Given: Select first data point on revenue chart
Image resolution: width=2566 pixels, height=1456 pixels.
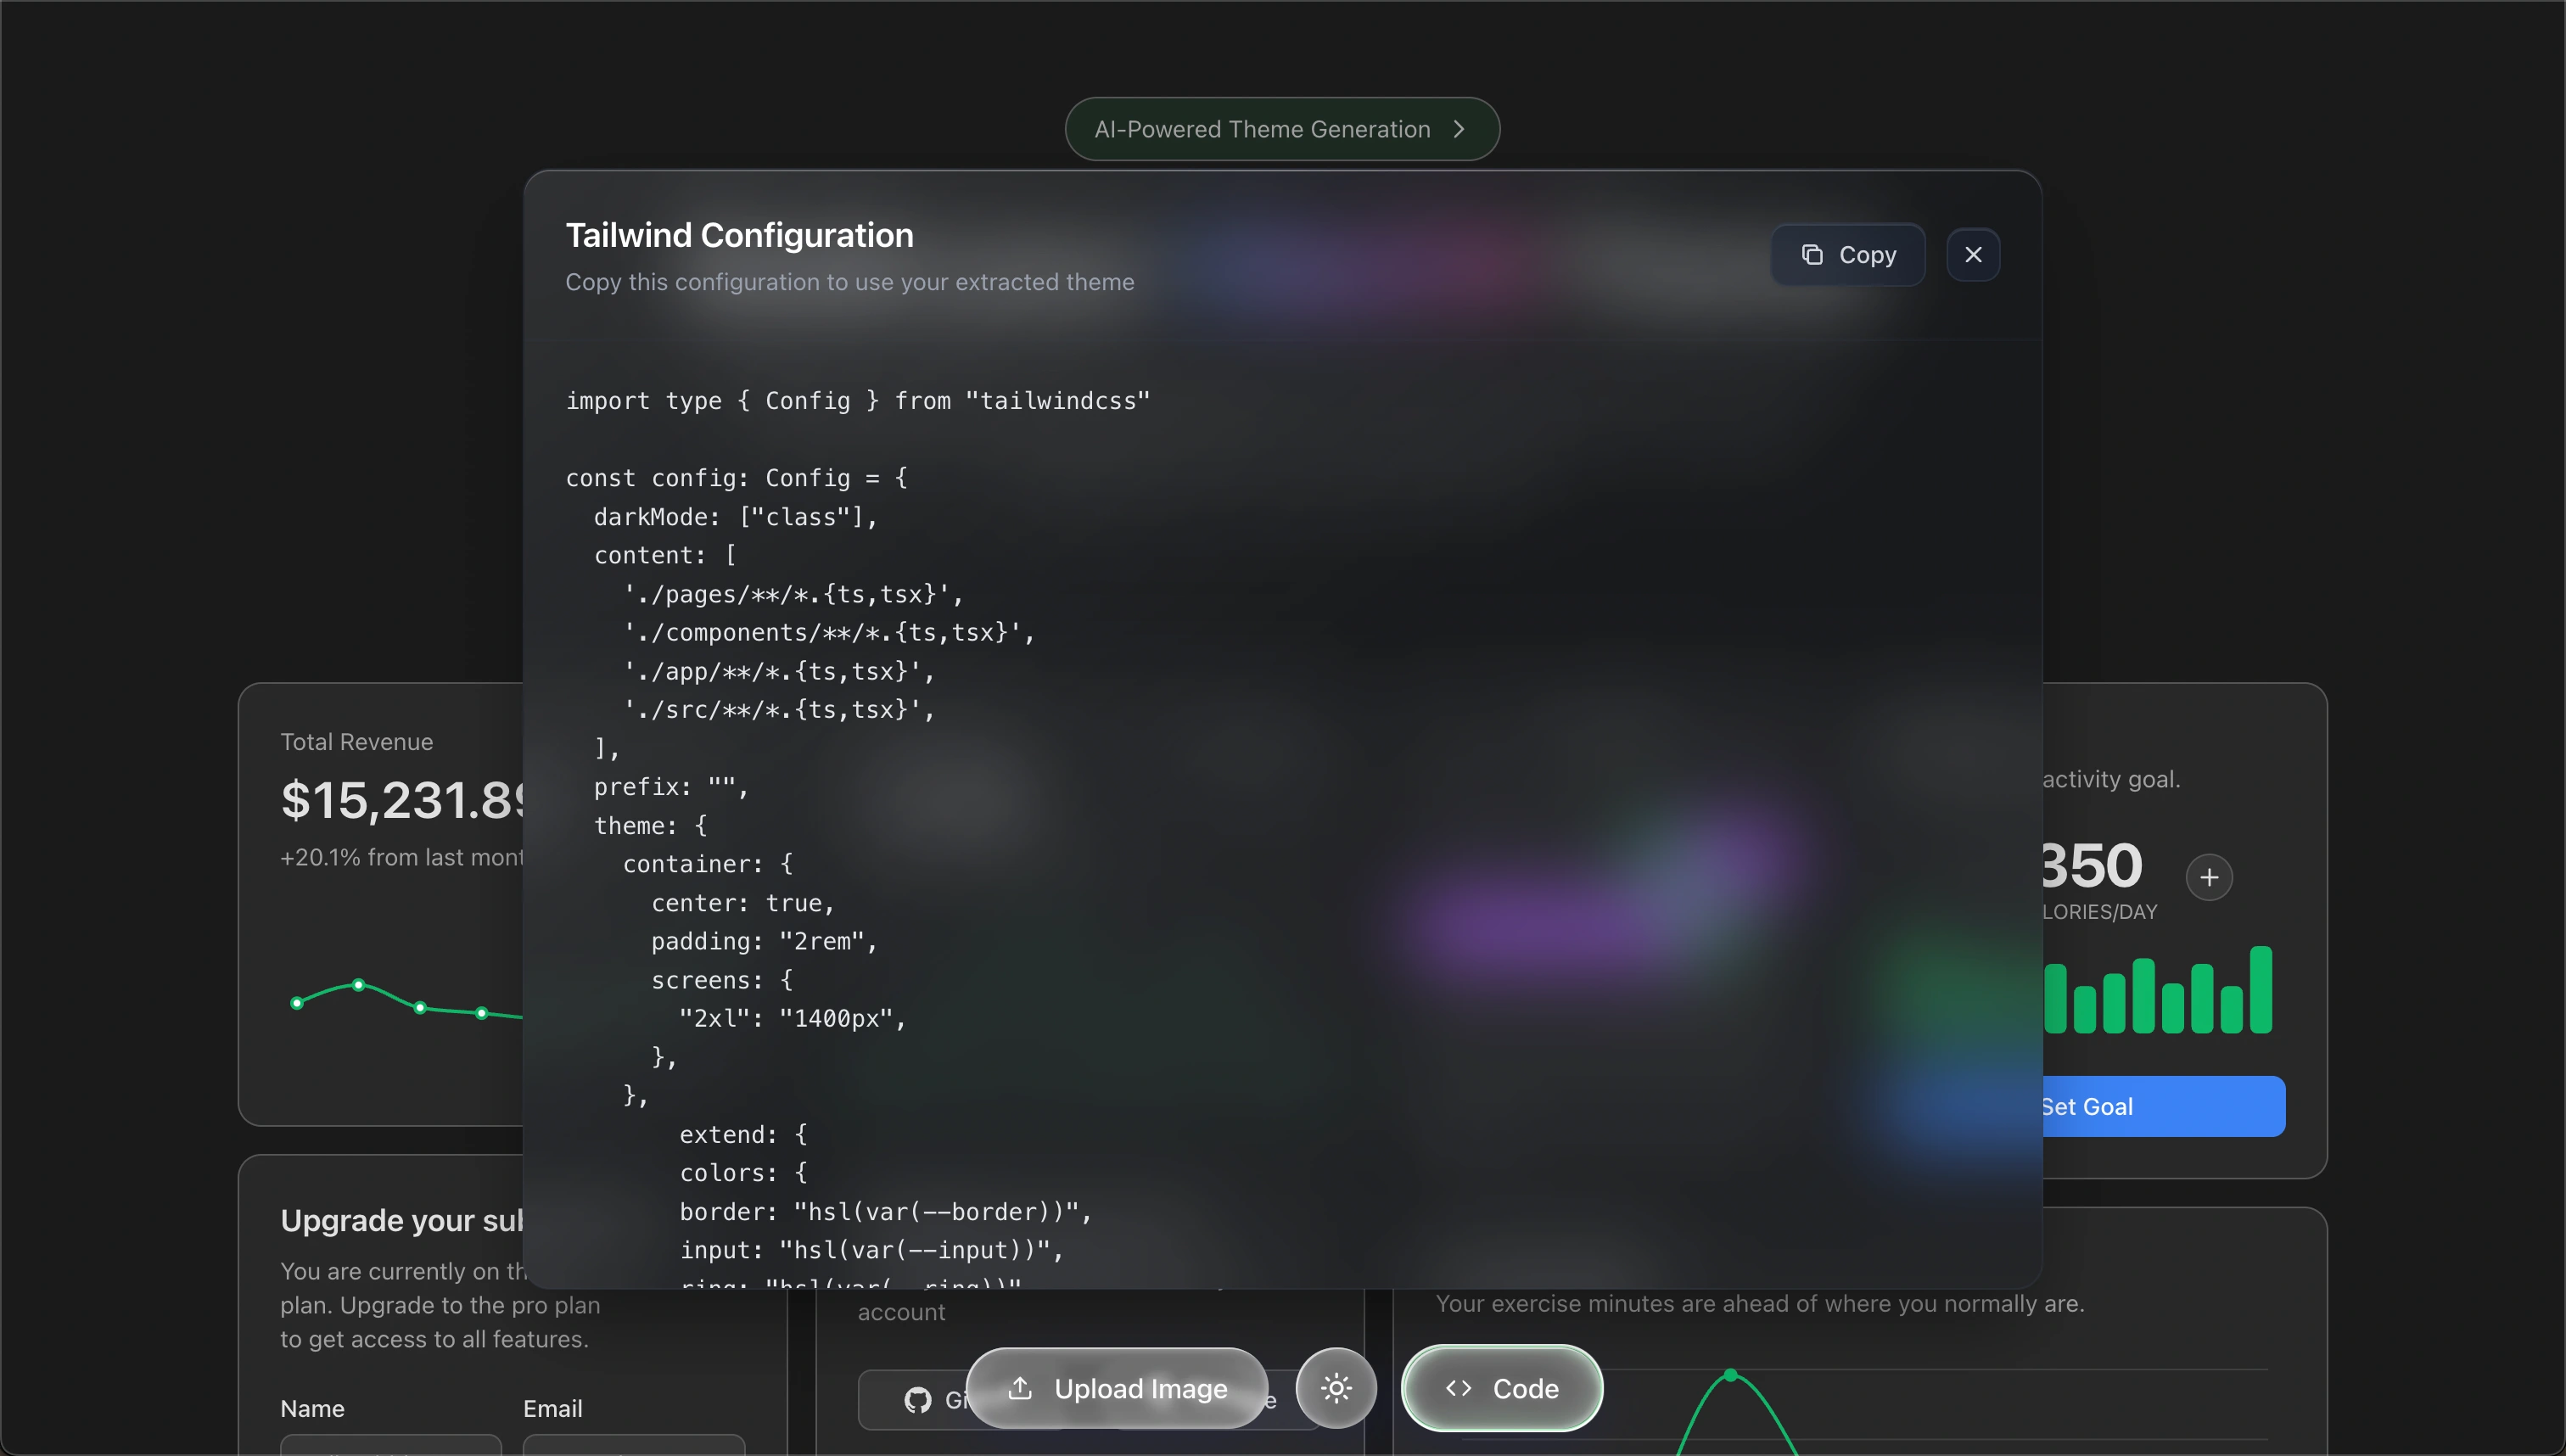Looking at the screenshot, I should point(297,1003).
